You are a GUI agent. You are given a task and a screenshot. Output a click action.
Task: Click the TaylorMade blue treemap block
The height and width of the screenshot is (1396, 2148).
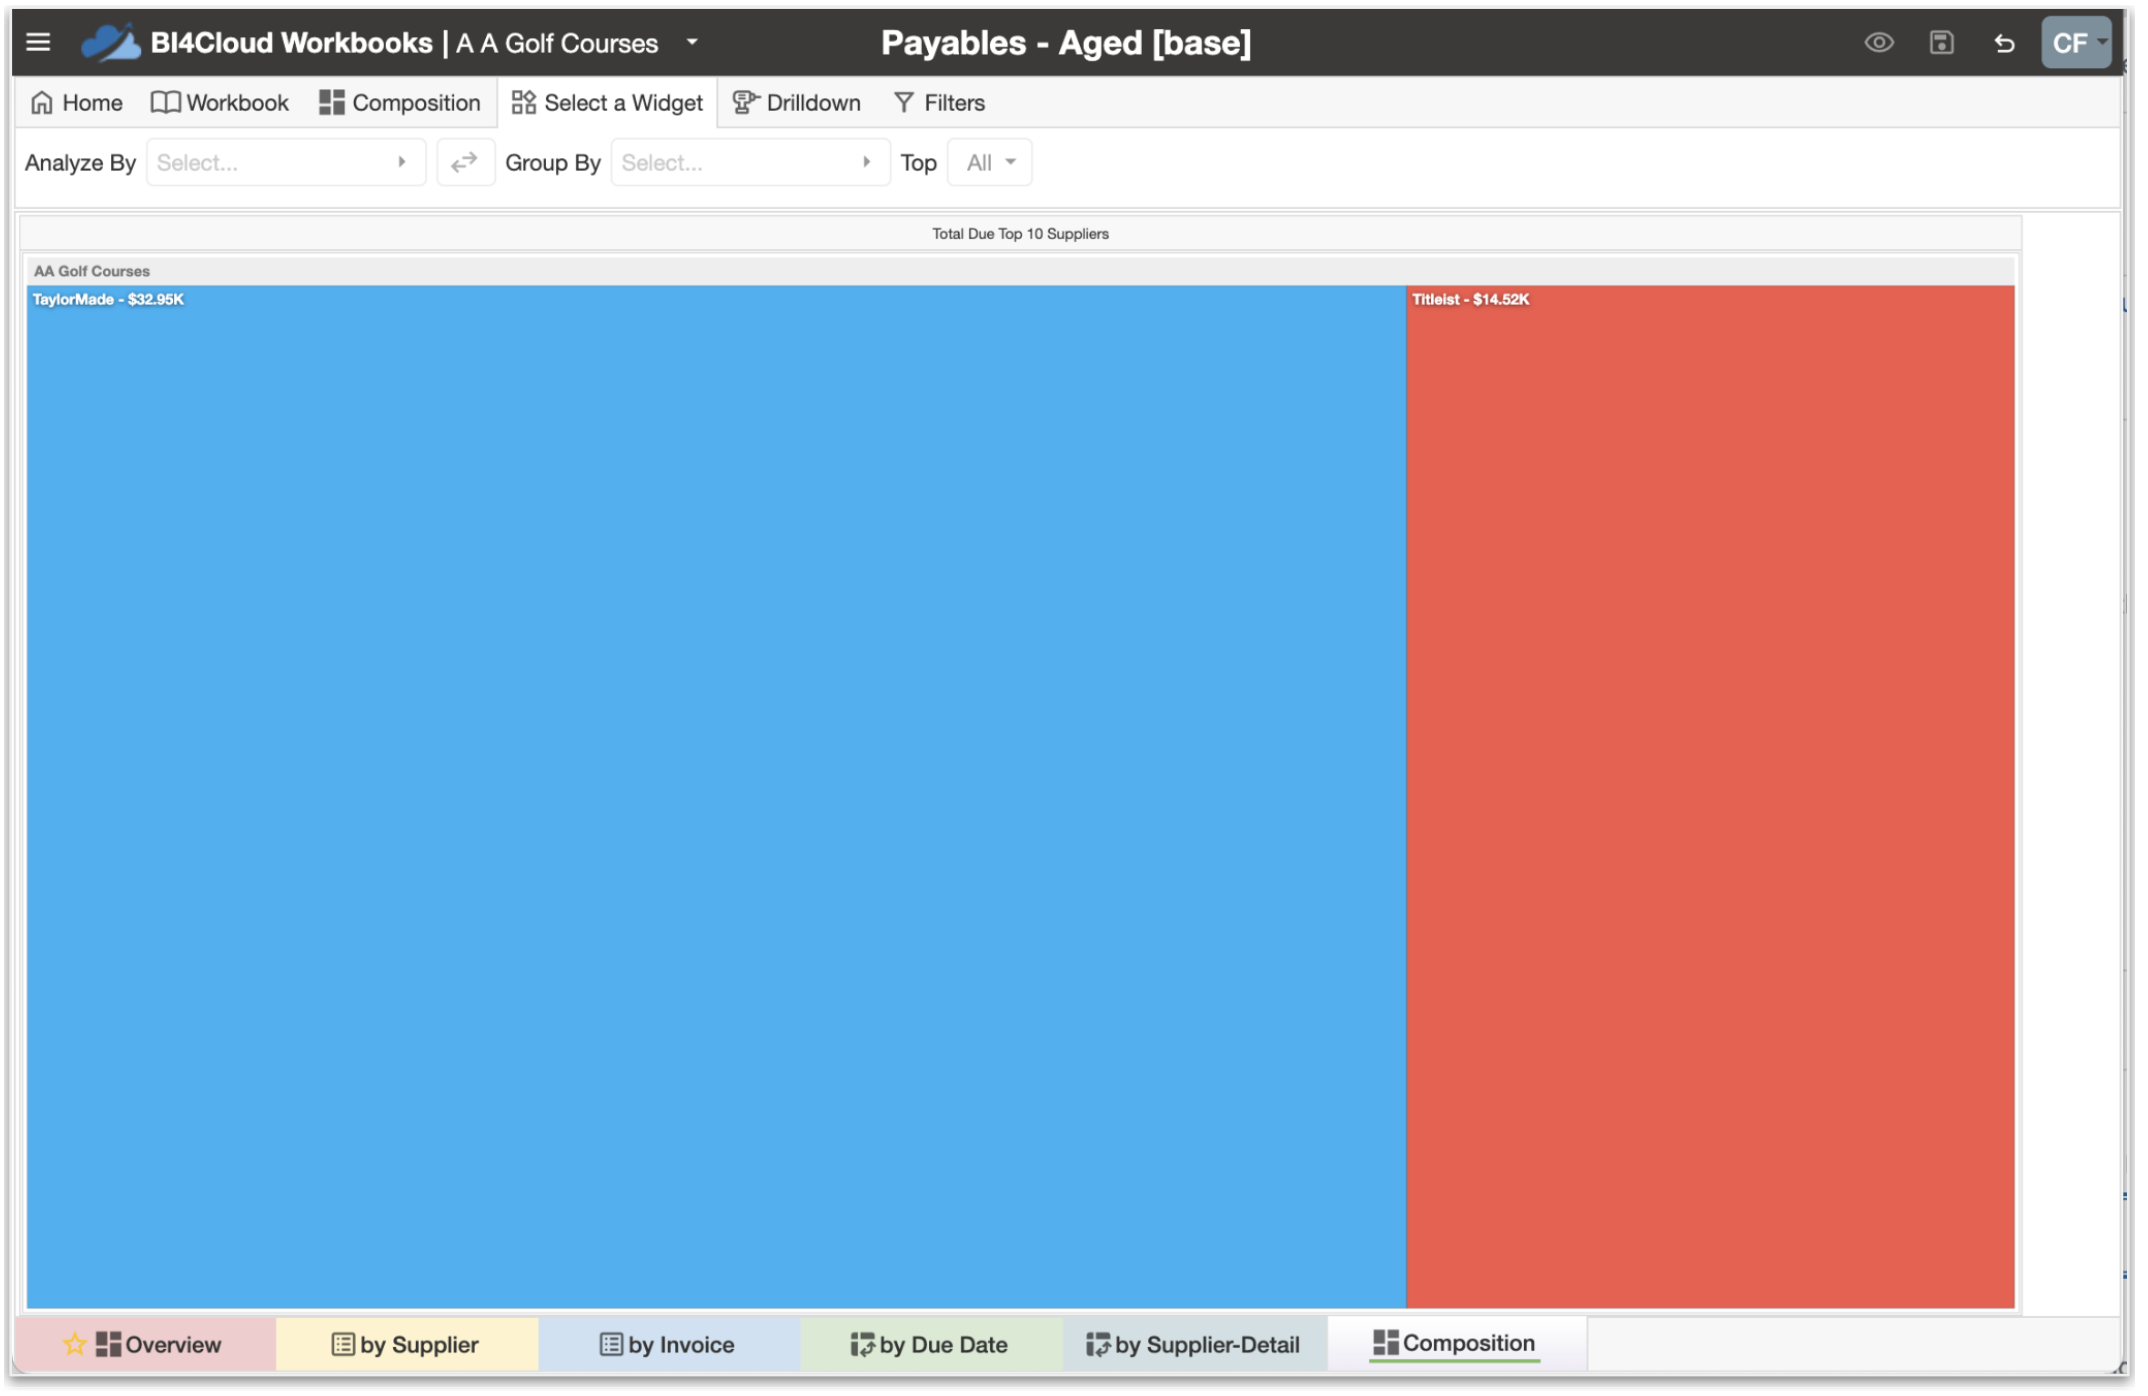point(715,796)
